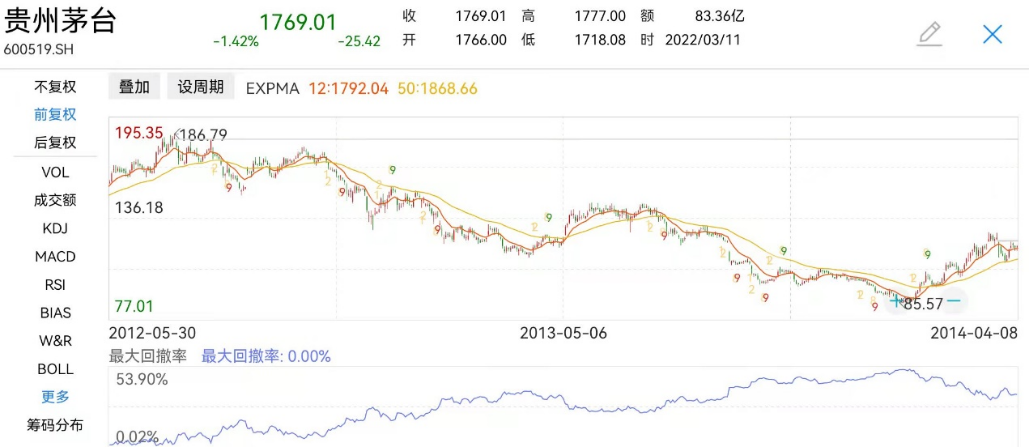Switch to the MACD indicator

(x=55, y=257)
